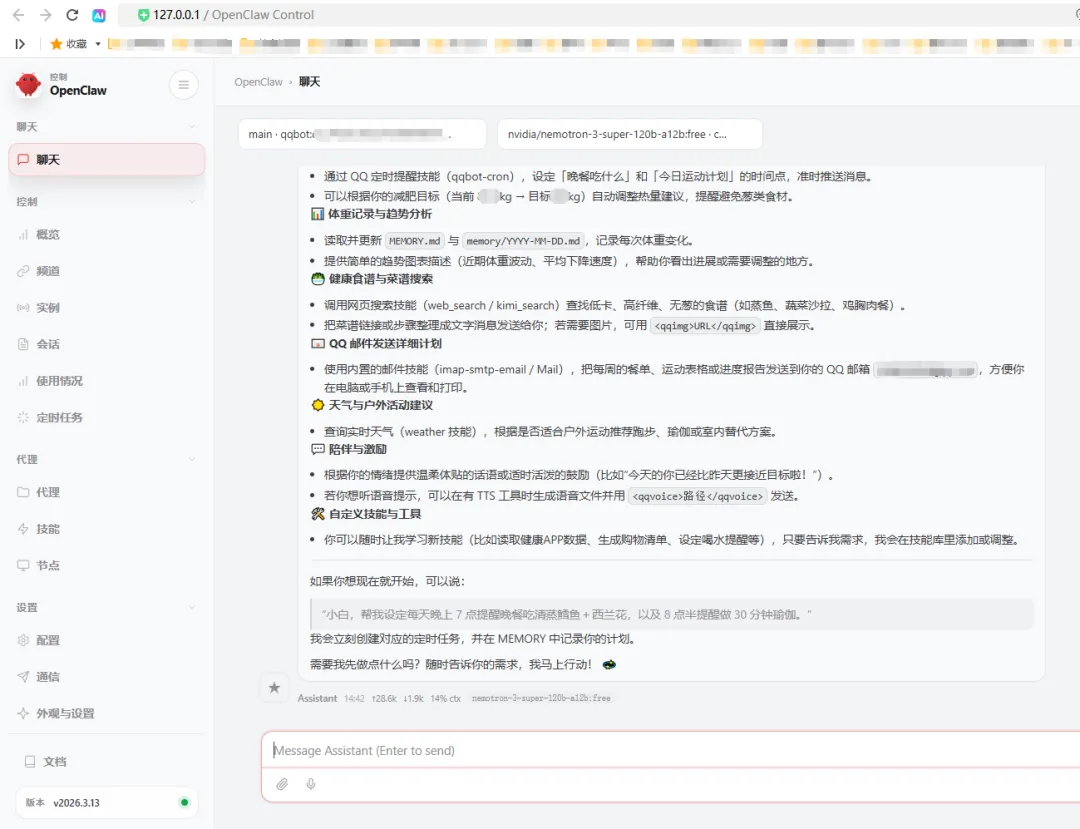Click heading QQ 邮件发送详细计划
The width and height of the screenshot is (1080, 829).
384,344
